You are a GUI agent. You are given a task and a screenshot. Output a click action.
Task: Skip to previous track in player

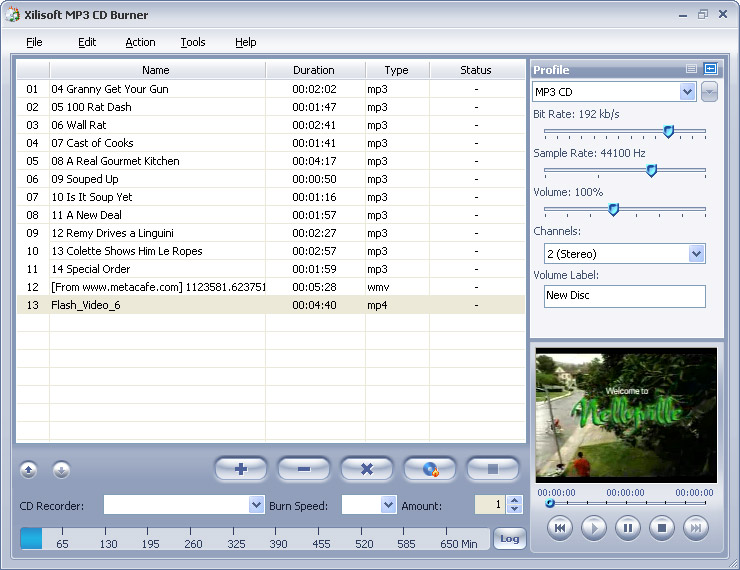click(x=560, y=527)
